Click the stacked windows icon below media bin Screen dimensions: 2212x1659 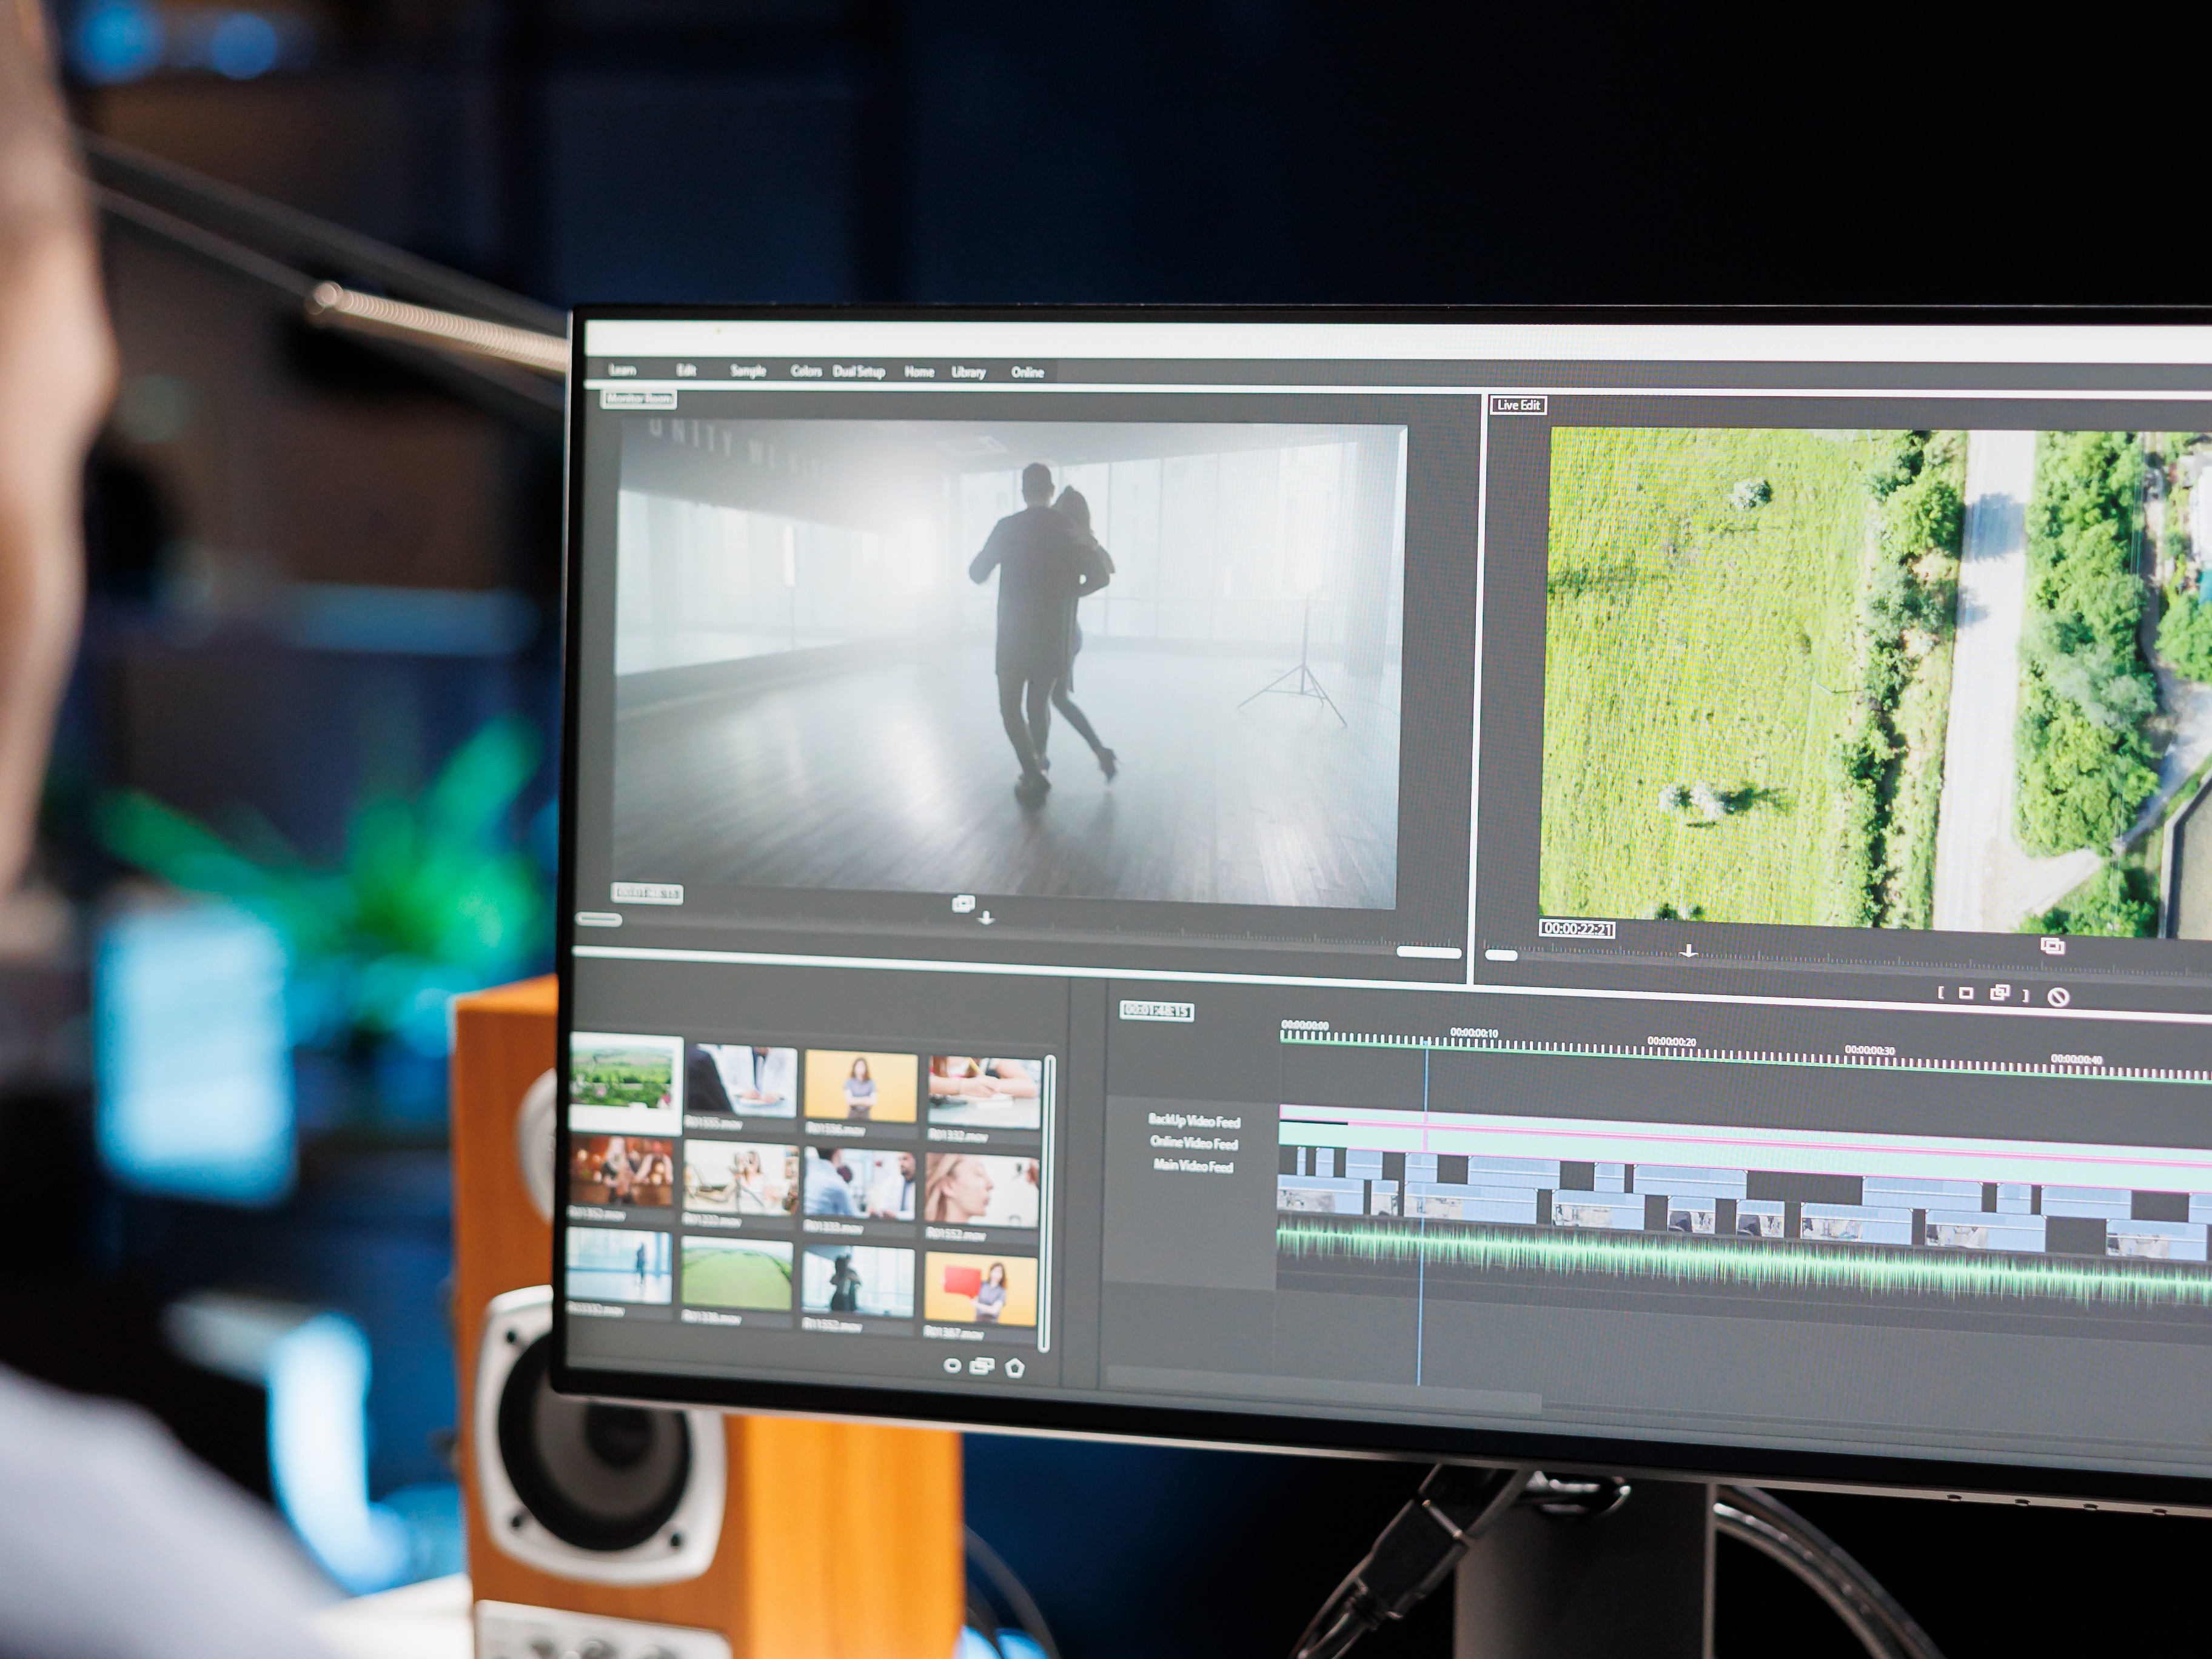982,1366
